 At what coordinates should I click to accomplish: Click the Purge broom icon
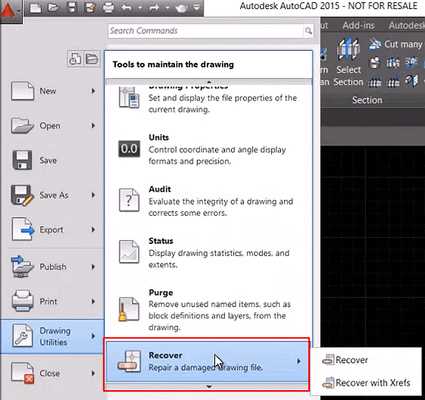[x=129, y=309]
